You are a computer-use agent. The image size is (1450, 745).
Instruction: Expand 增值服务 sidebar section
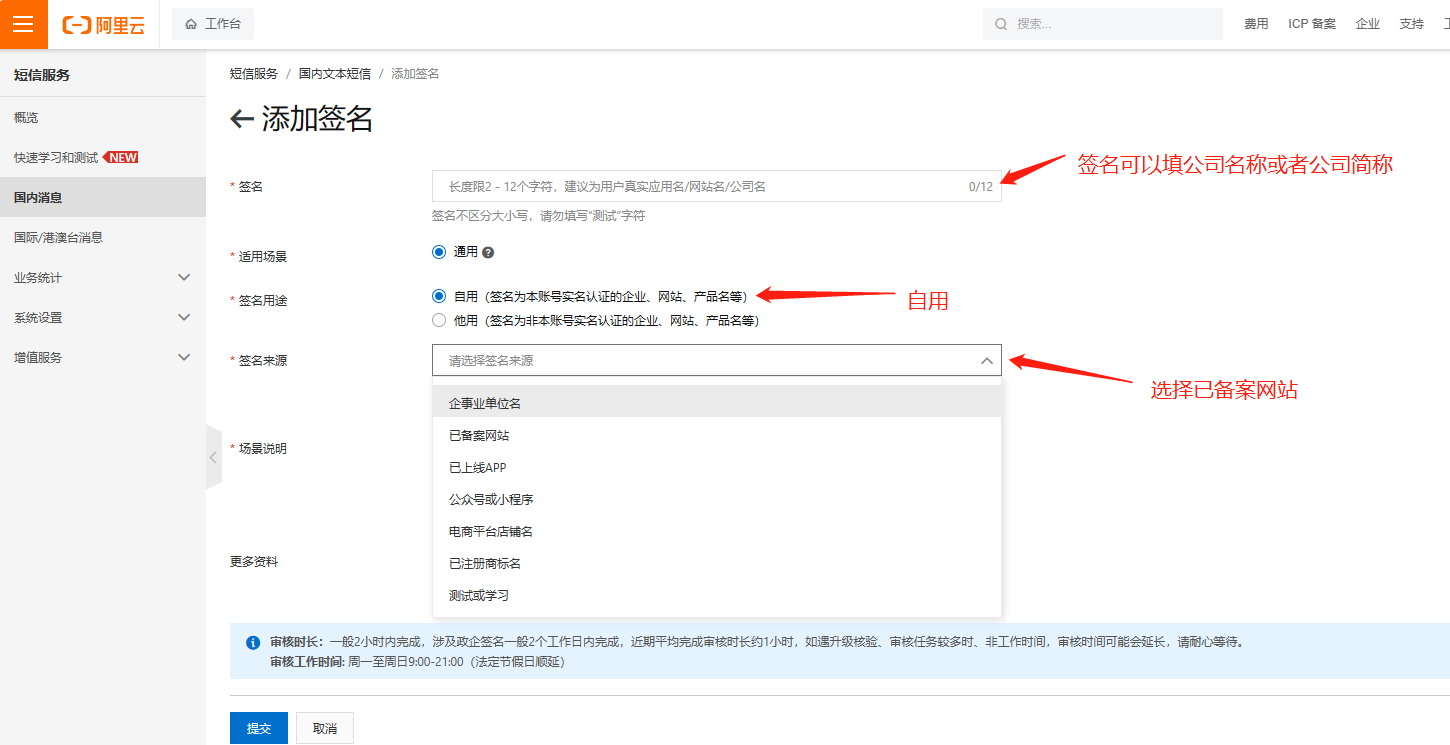[x=103, y=358]
